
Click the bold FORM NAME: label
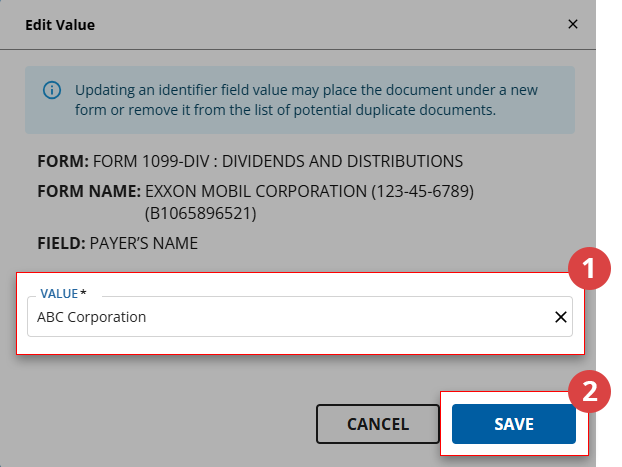88,189
